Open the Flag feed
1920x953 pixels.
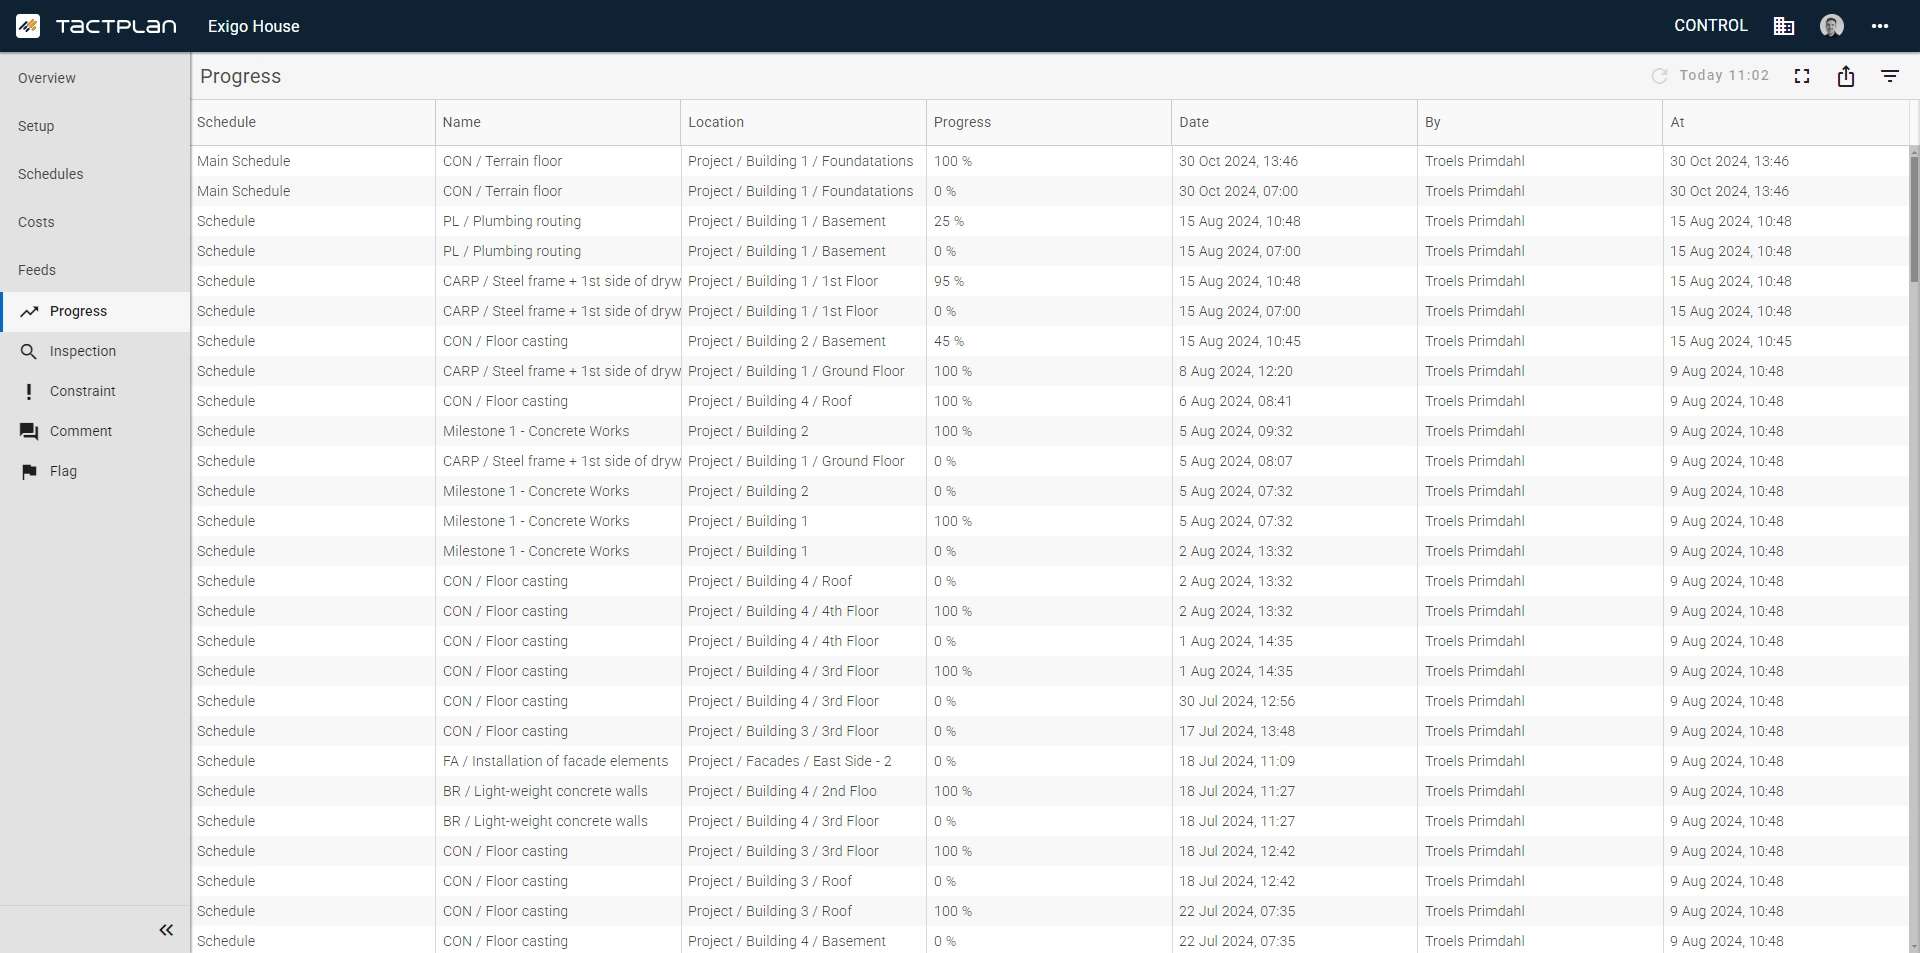pos(95,471)
